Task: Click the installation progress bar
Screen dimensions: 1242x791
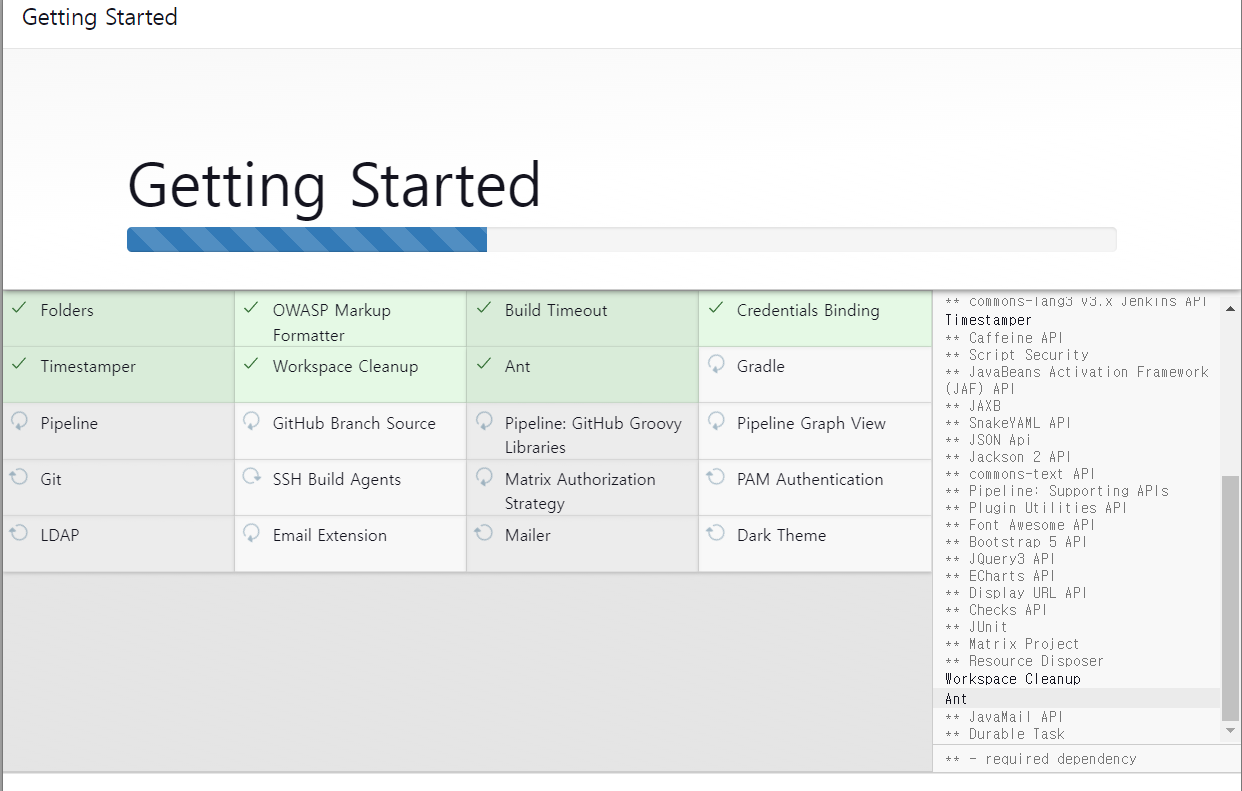Action: (x=621, y=240)
